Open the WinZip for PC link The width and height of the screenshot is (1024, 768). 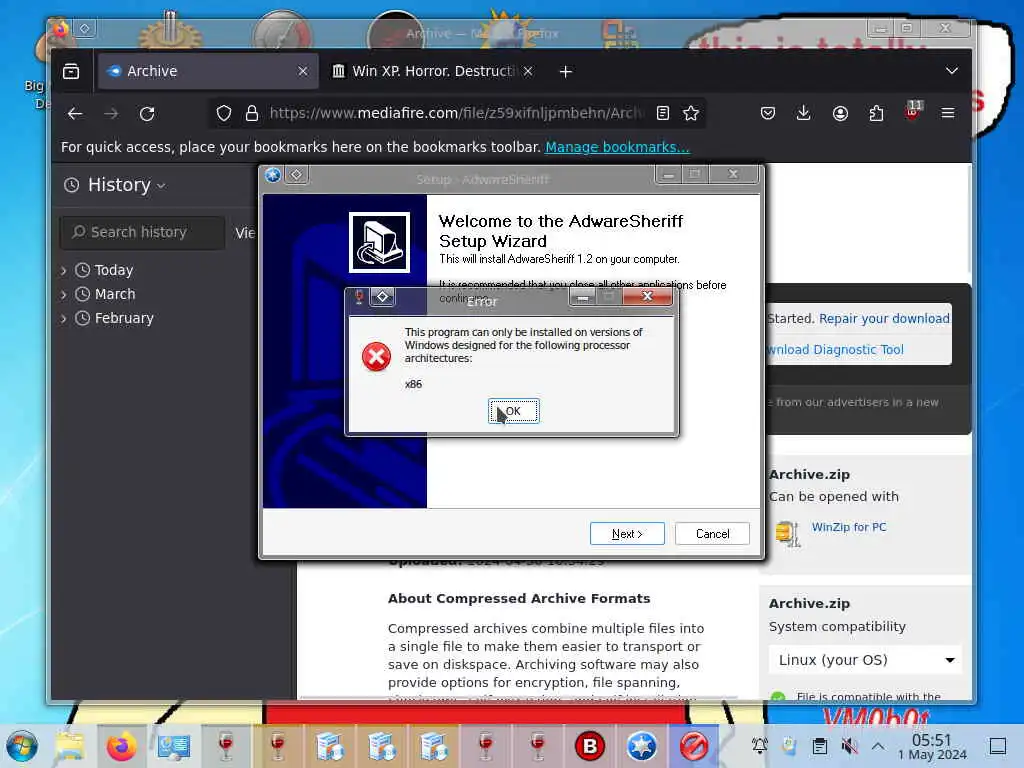tap(849, 527)
